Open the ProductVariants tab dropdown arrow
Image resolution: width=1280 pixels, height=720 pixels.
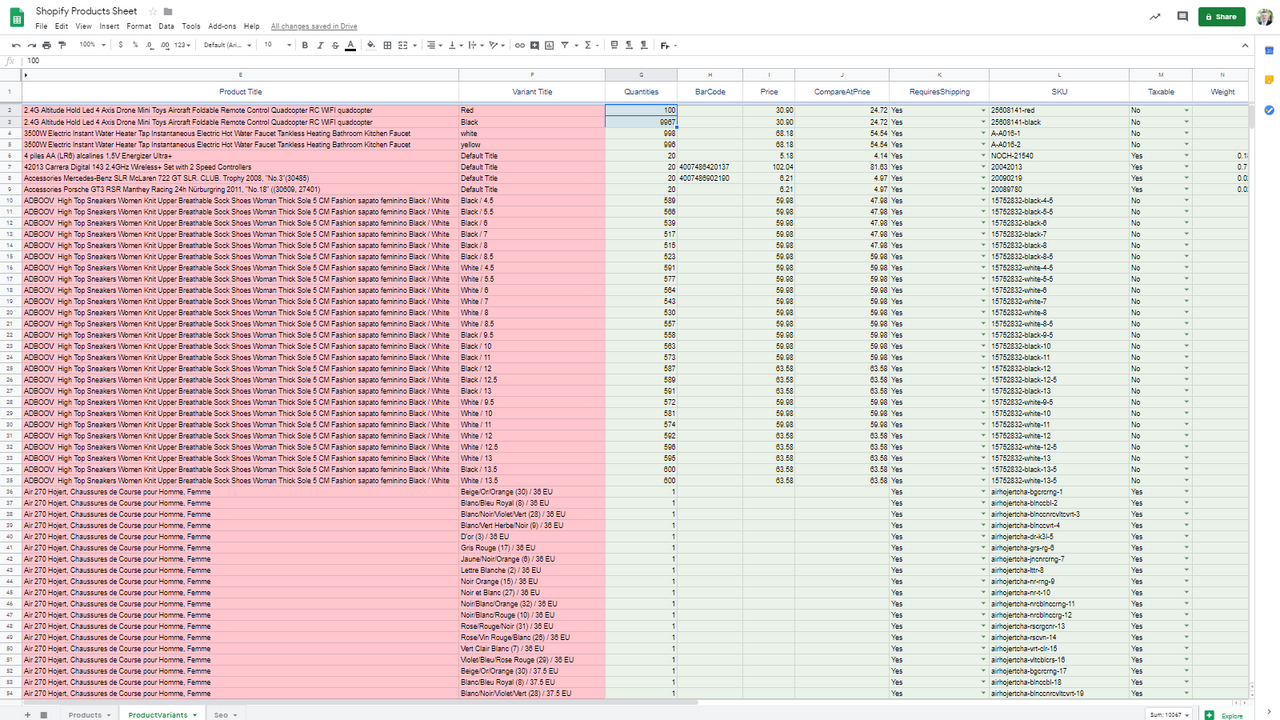coord(194,715)
